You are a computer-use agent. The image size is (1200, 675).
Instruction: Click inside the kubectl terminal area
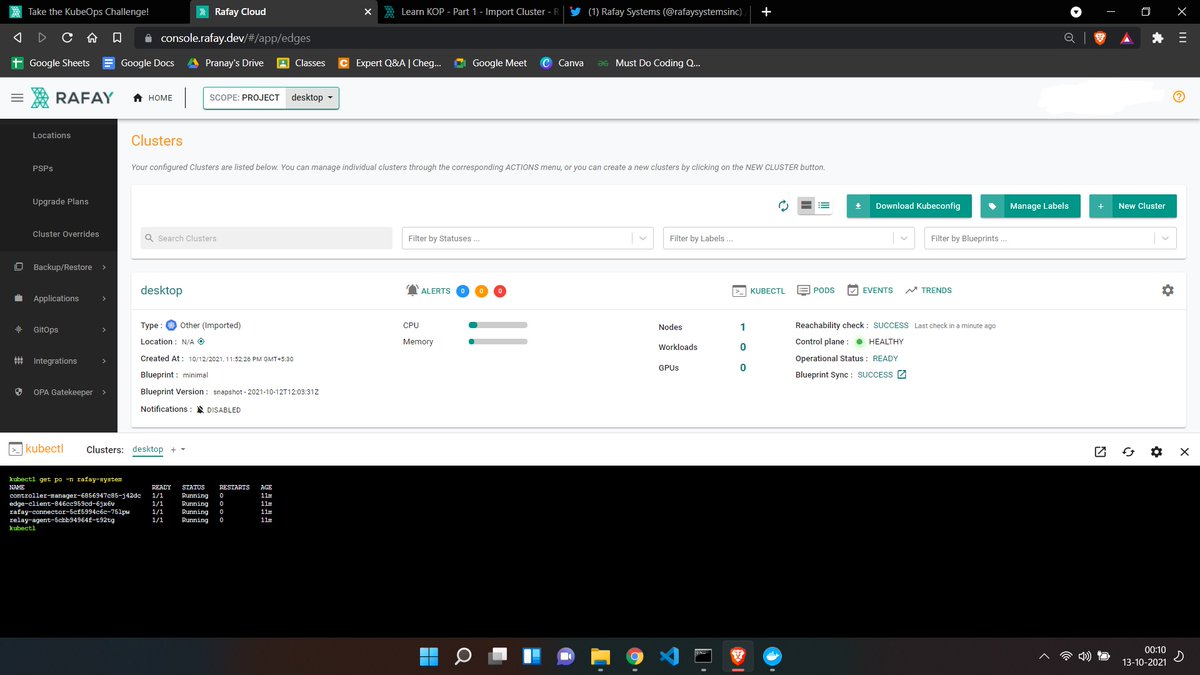tap(600, 551)
